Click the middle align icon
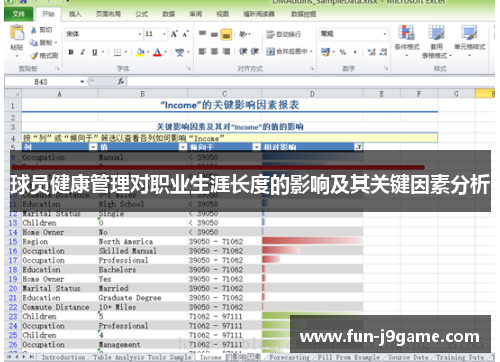500x362 pixels. pos(214,34)
